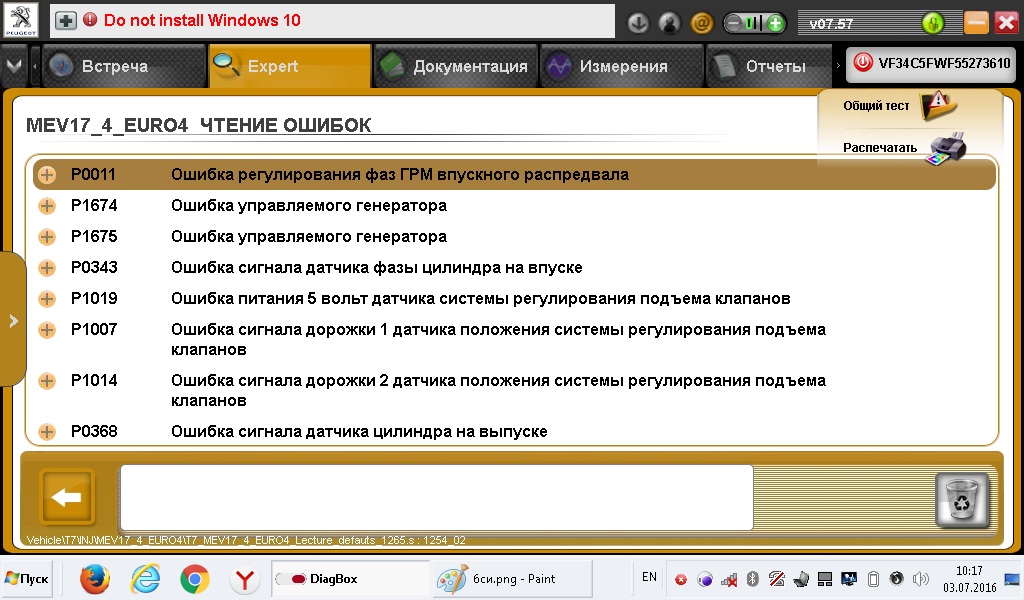The image size is (1024, 600).
Task: Click the Пуск start button
Action: tap(27, 579)
